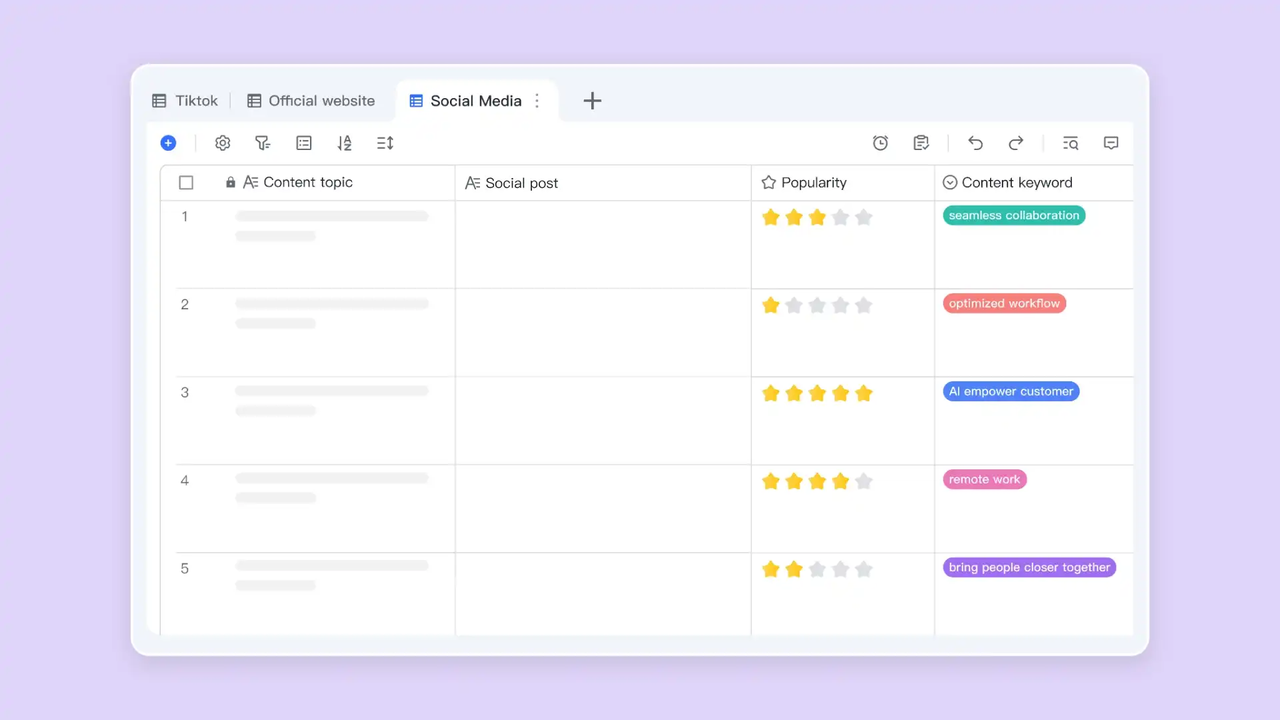Click the sort A-Z icon
The image size is (1280, 720).
click(345, 143)
